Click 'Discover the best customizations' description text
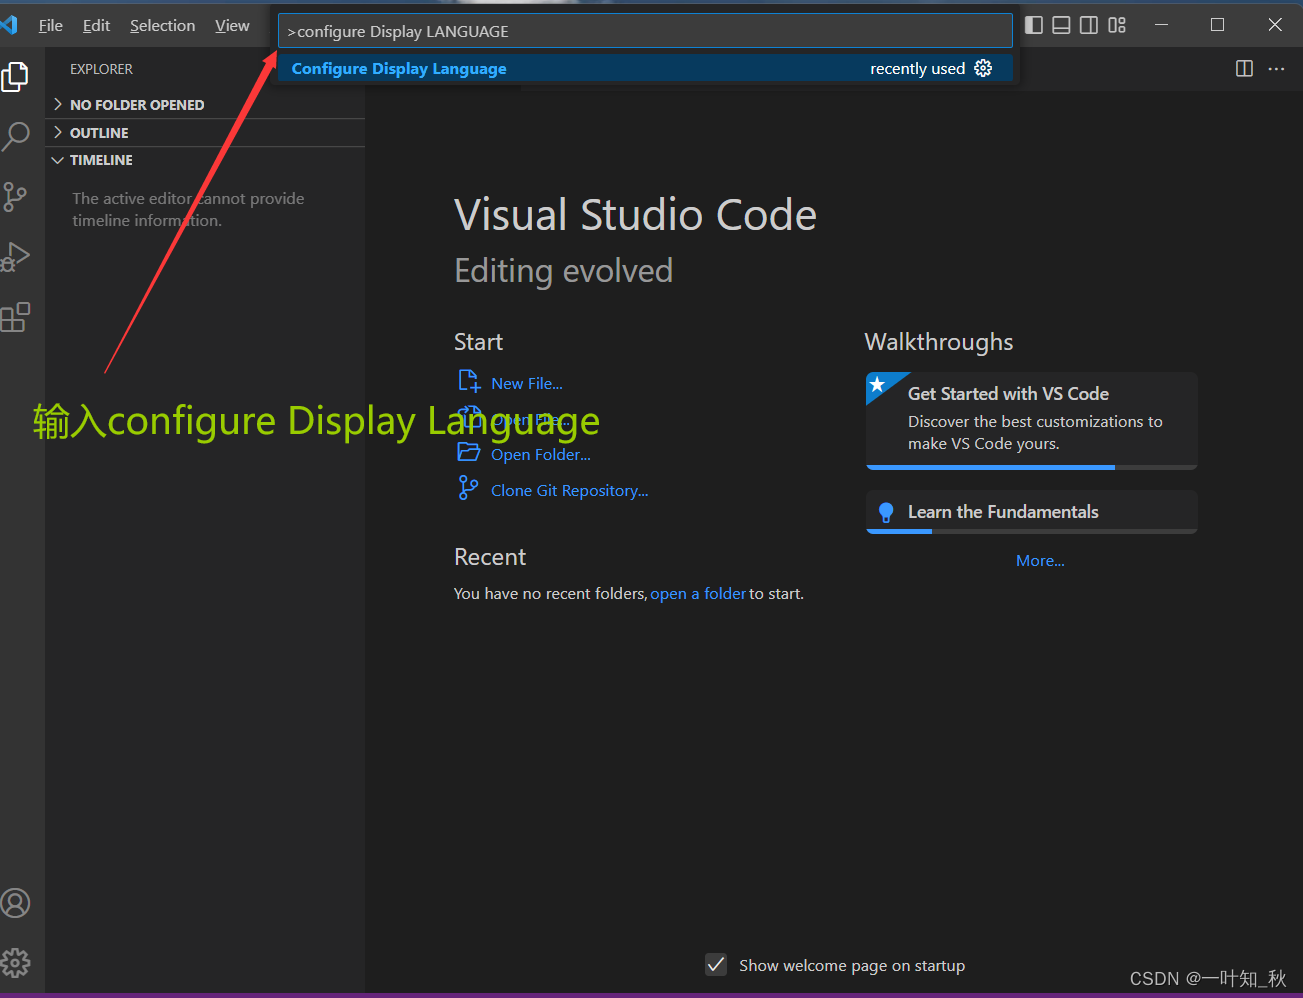 pyautogui.click(x=1035, y=432)
